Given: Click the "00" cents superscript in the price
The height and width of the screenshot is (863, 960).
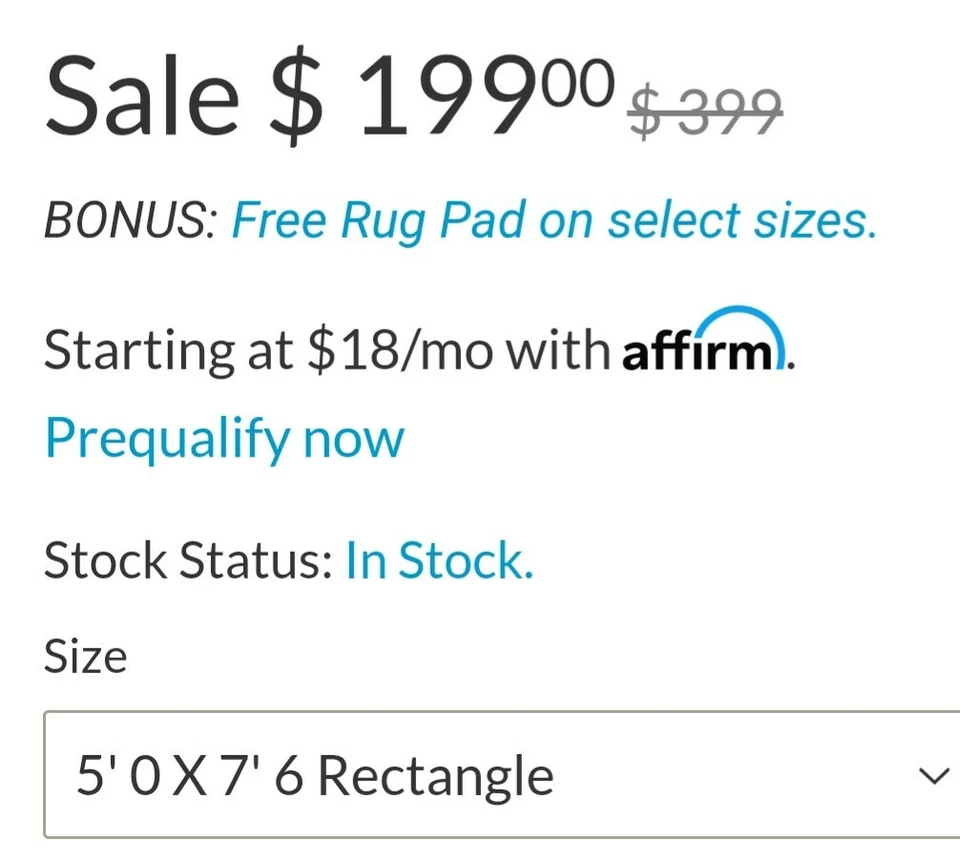Looking at the screenshot, I should [577, 83].
